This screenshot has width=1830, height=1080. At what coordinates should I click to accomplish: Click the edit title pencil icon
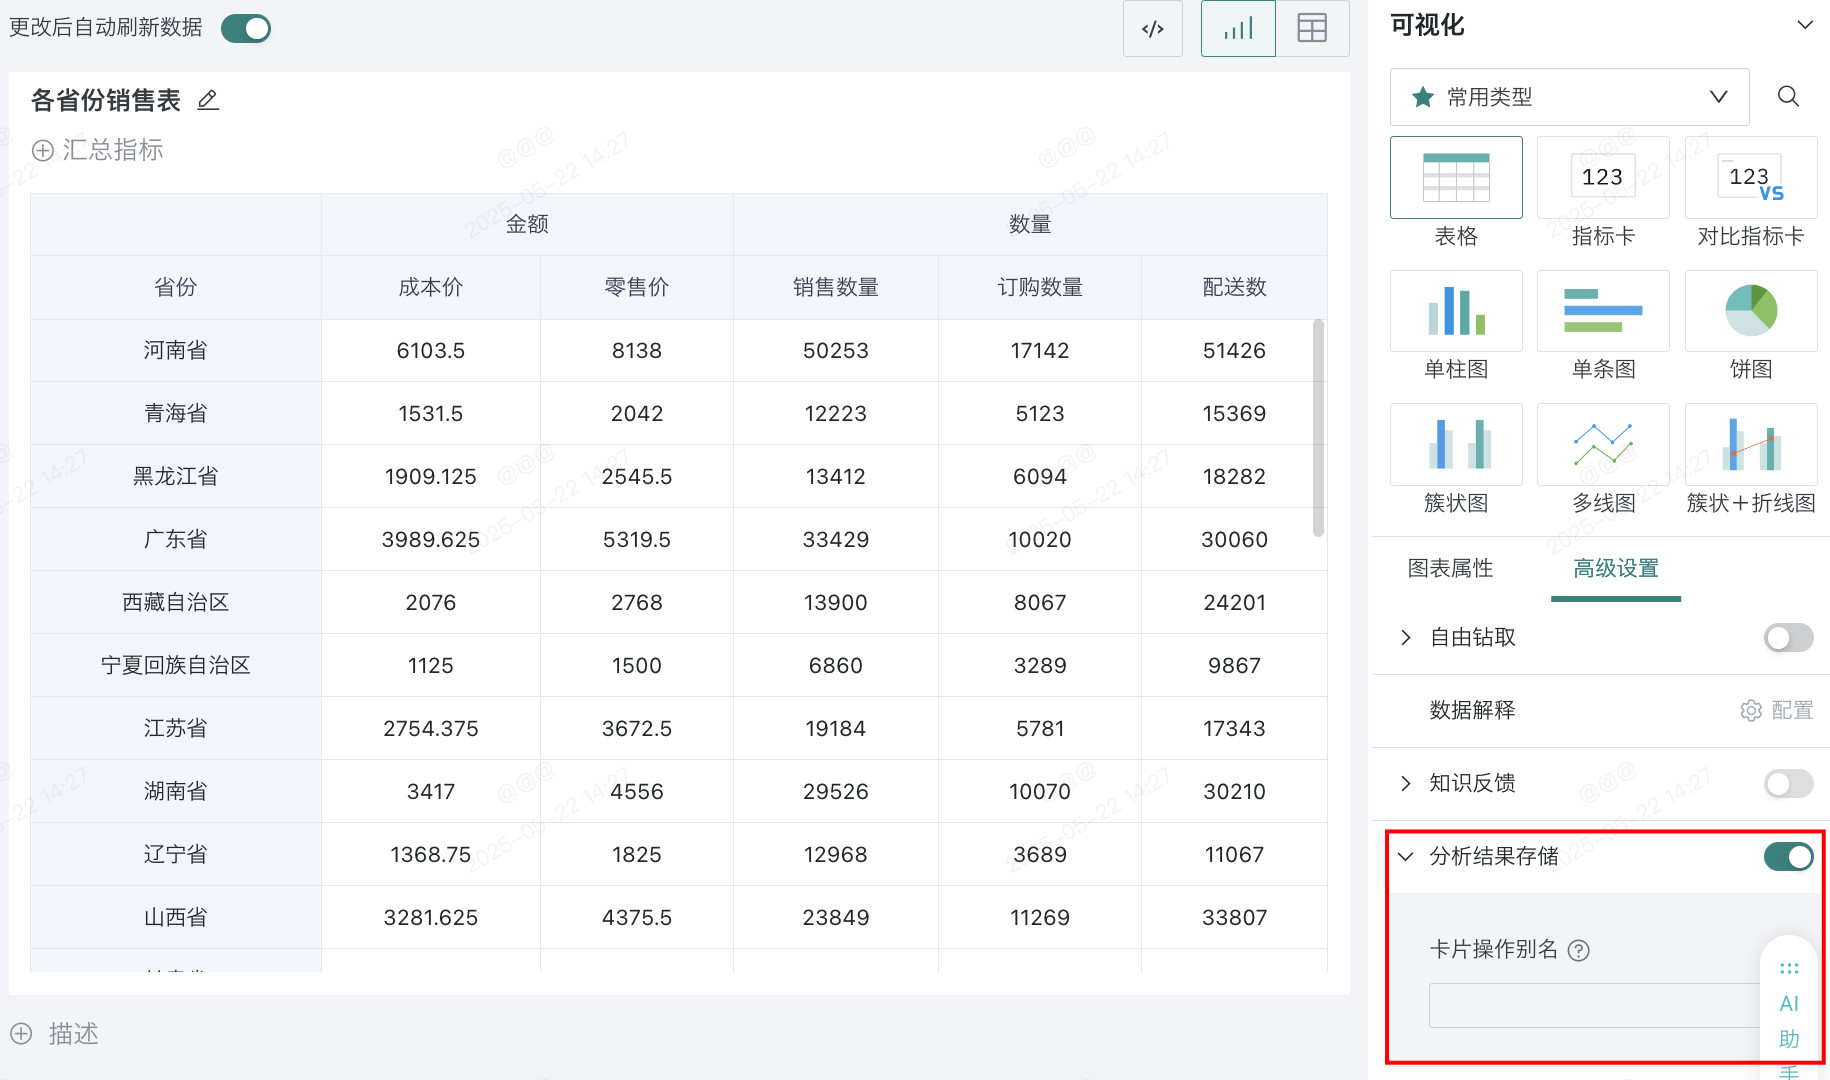click(208, 100)
